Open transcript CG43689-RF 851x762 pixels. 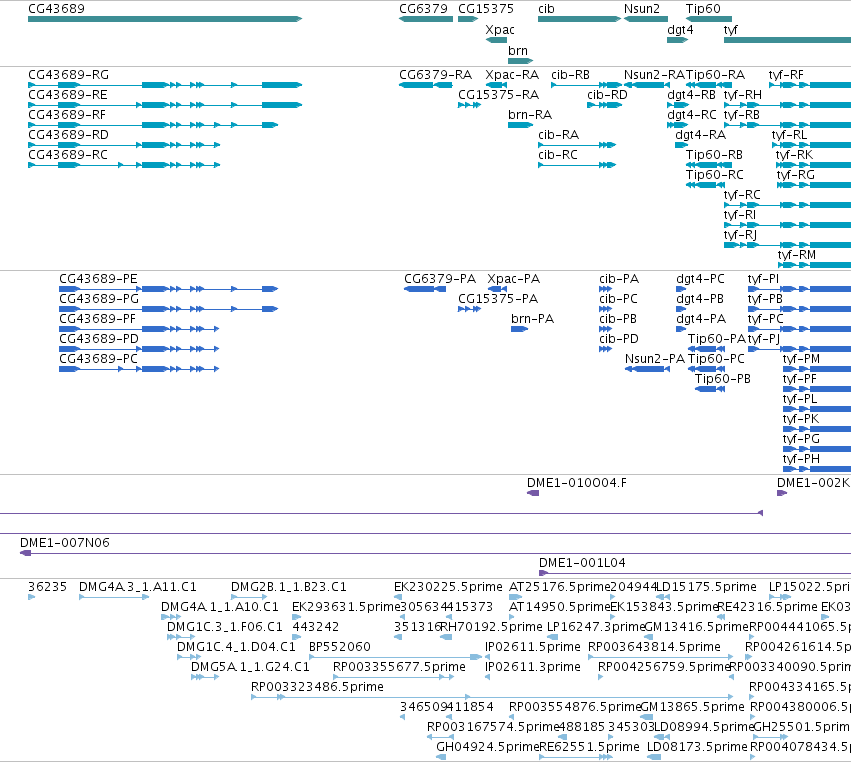pos(153,125)
